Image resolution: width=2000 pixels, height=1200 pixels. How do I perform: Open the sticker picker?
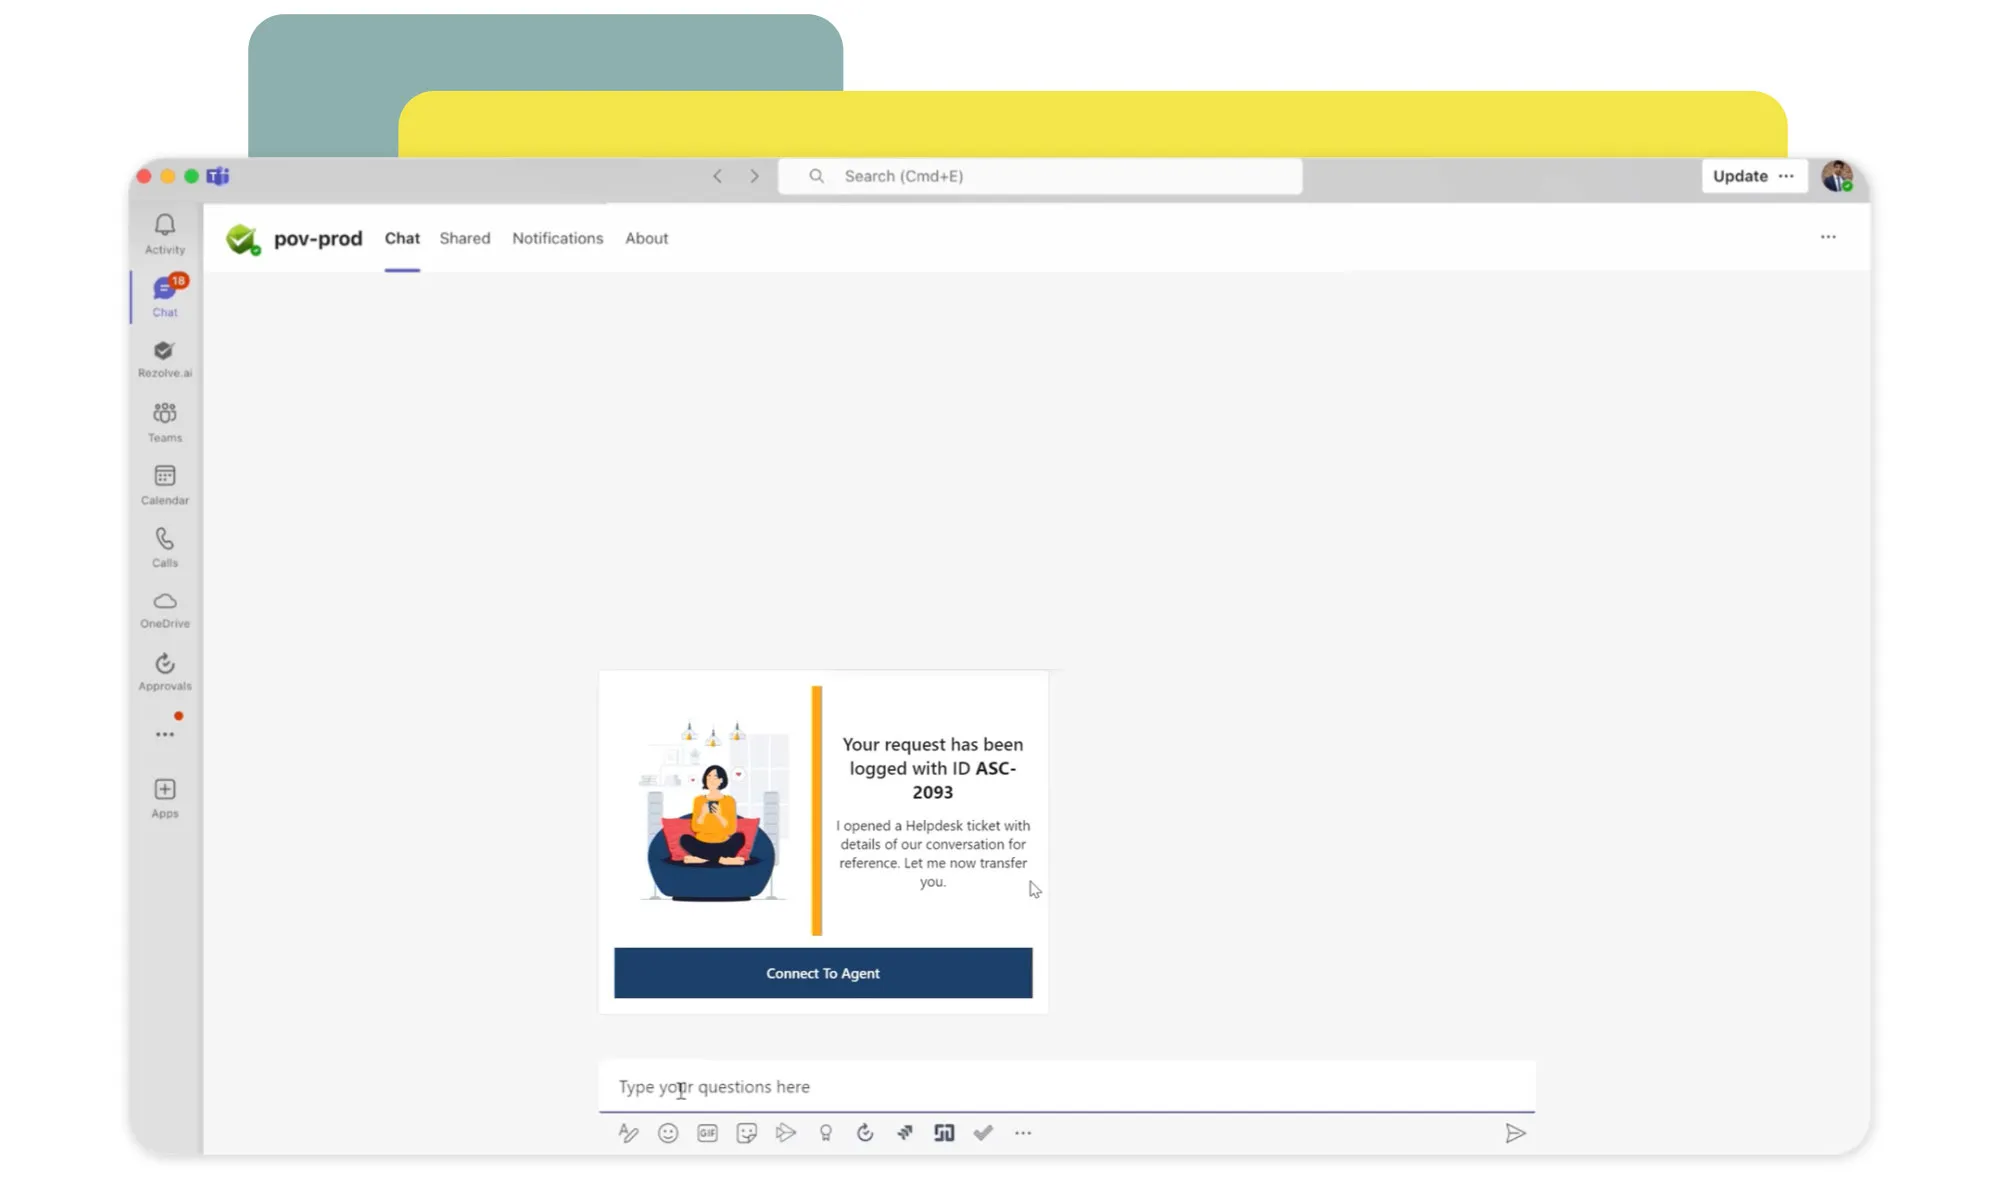pyautogui.click(x=746, y=1133)
